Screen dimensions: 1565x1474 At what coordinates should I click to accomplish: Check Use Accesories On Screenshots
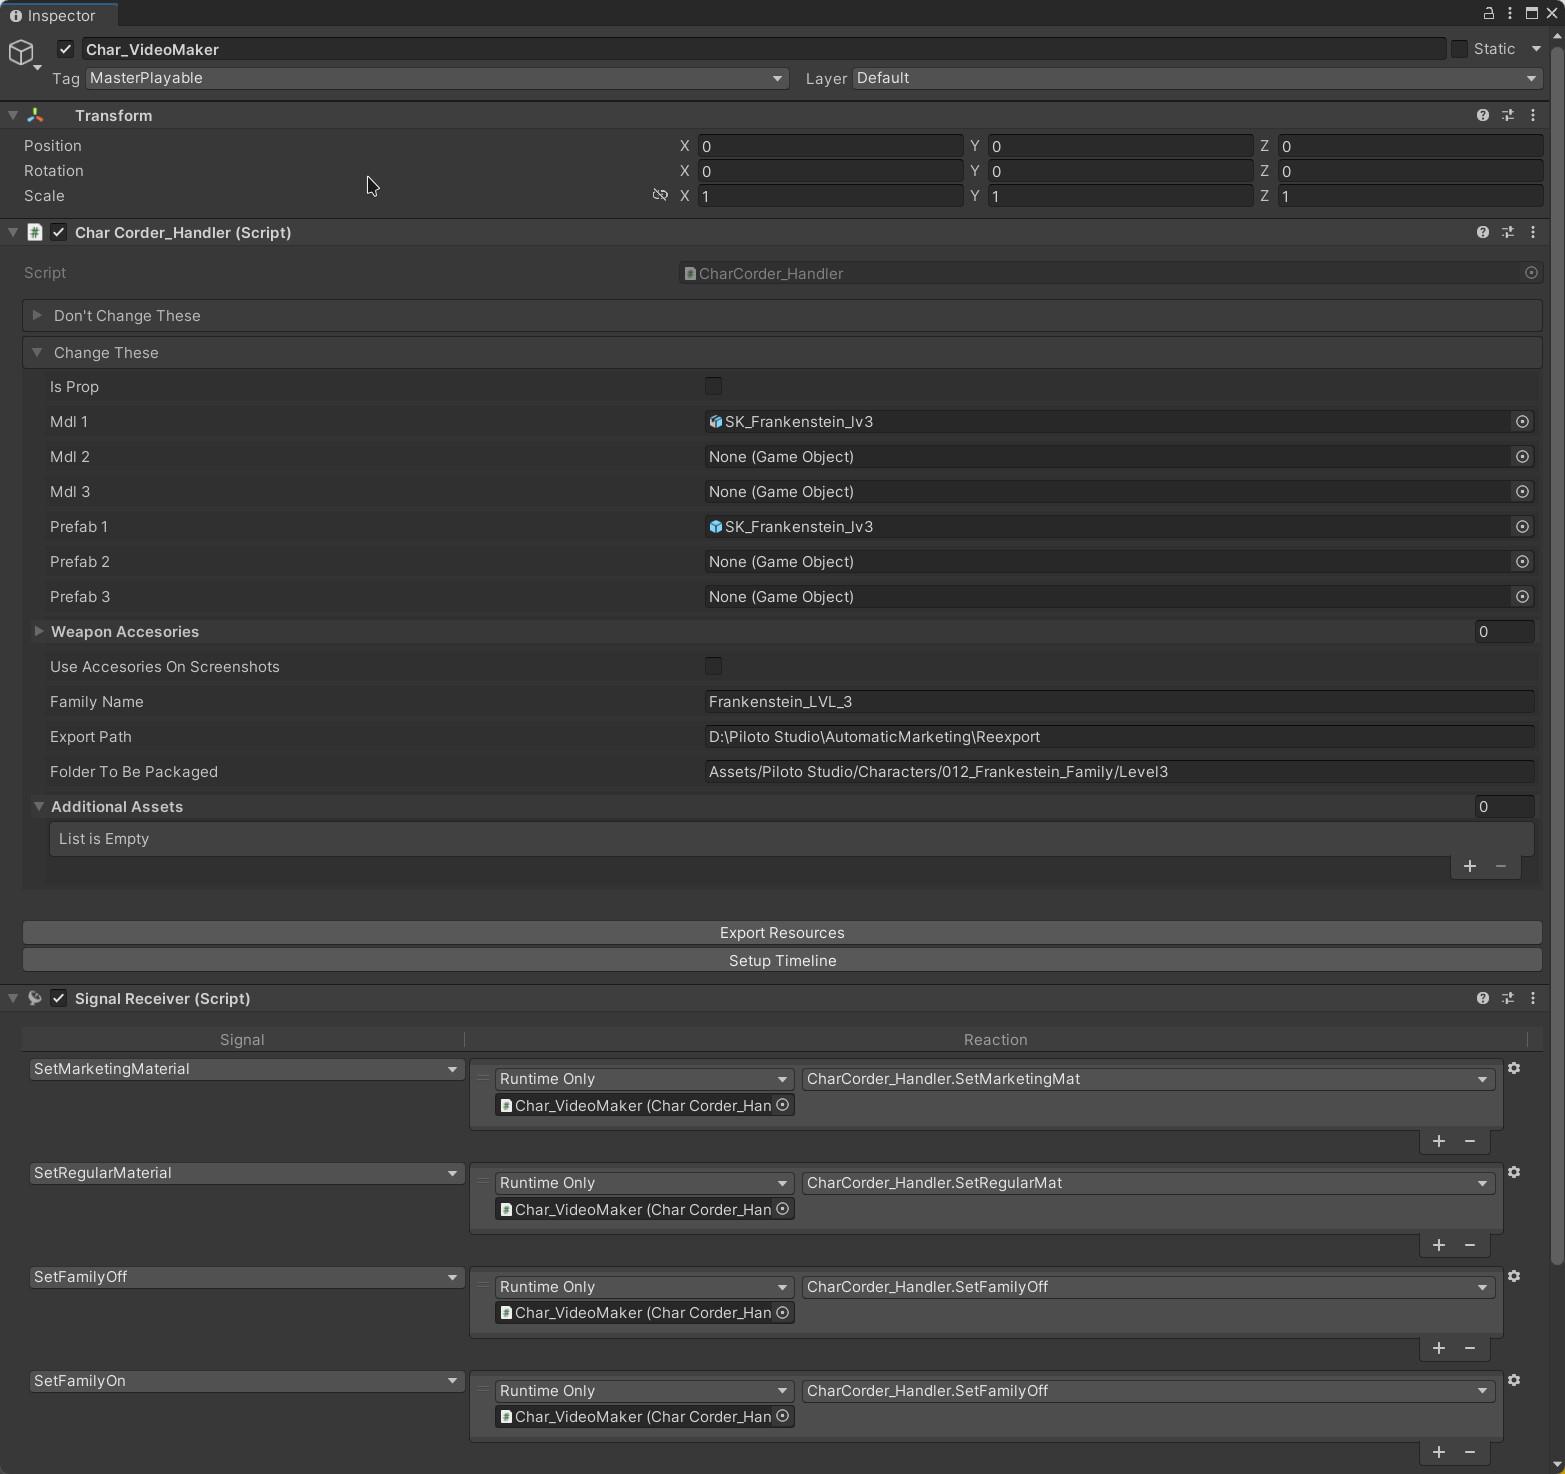(x=712, y=665)
